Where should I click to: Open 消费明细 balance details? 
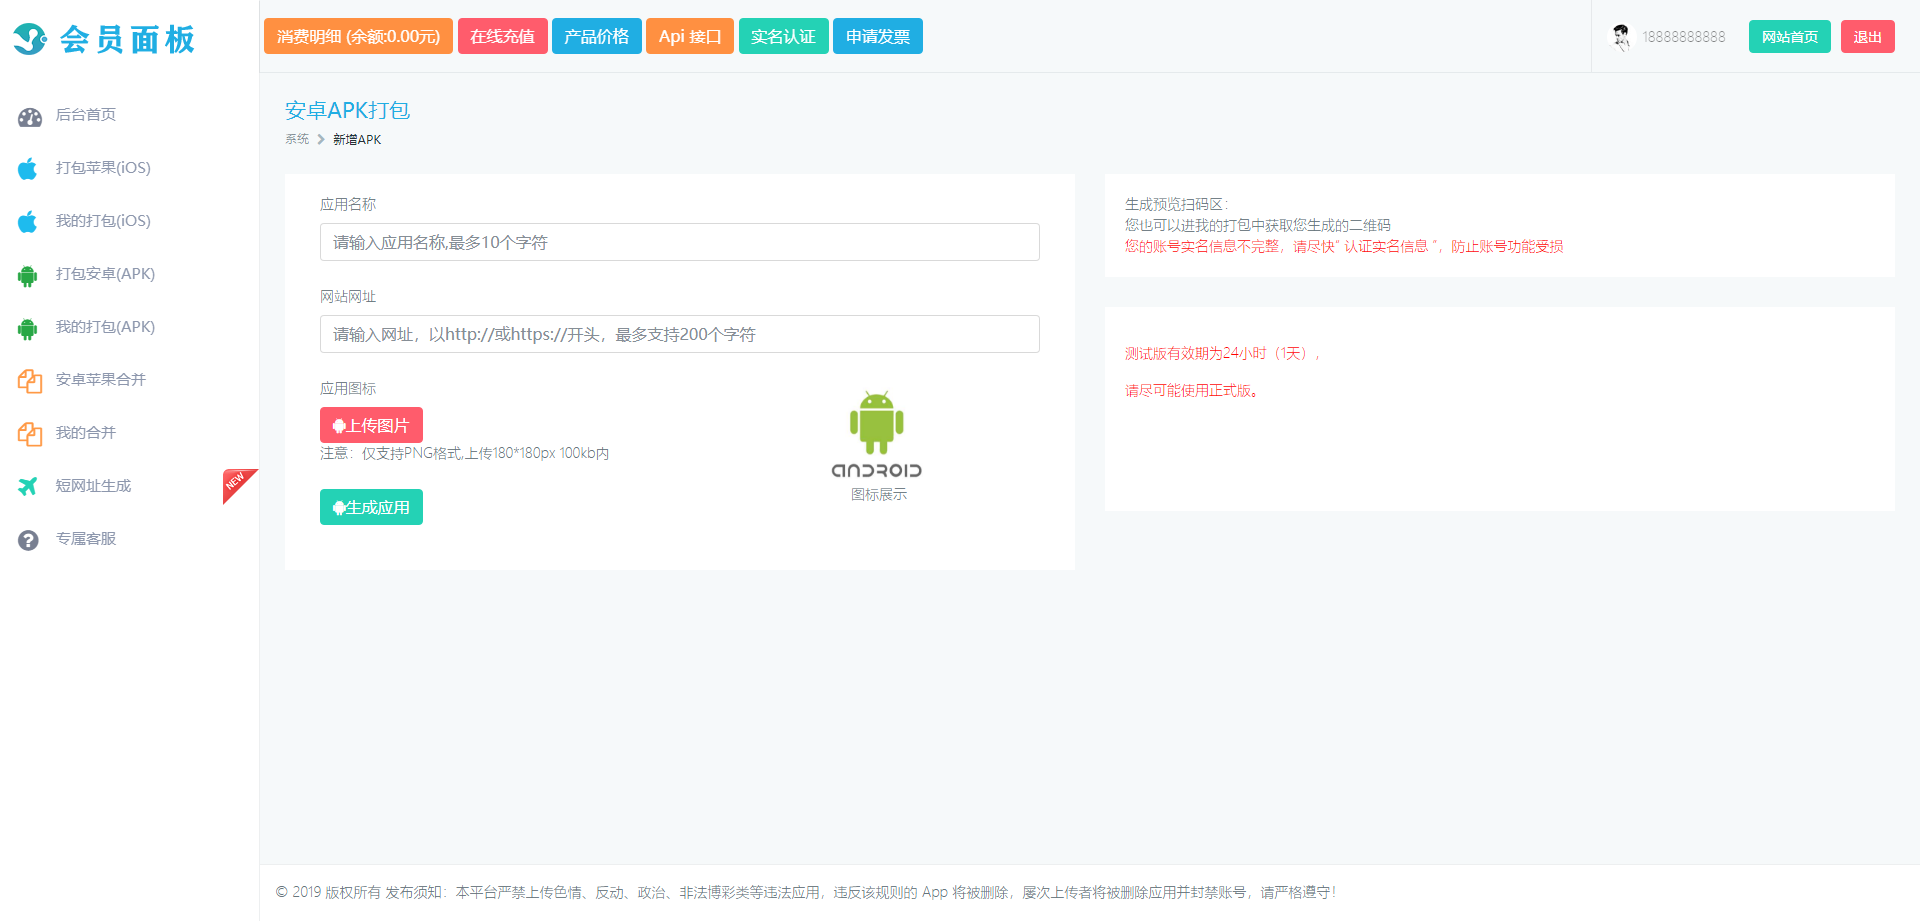click(357, 36)
